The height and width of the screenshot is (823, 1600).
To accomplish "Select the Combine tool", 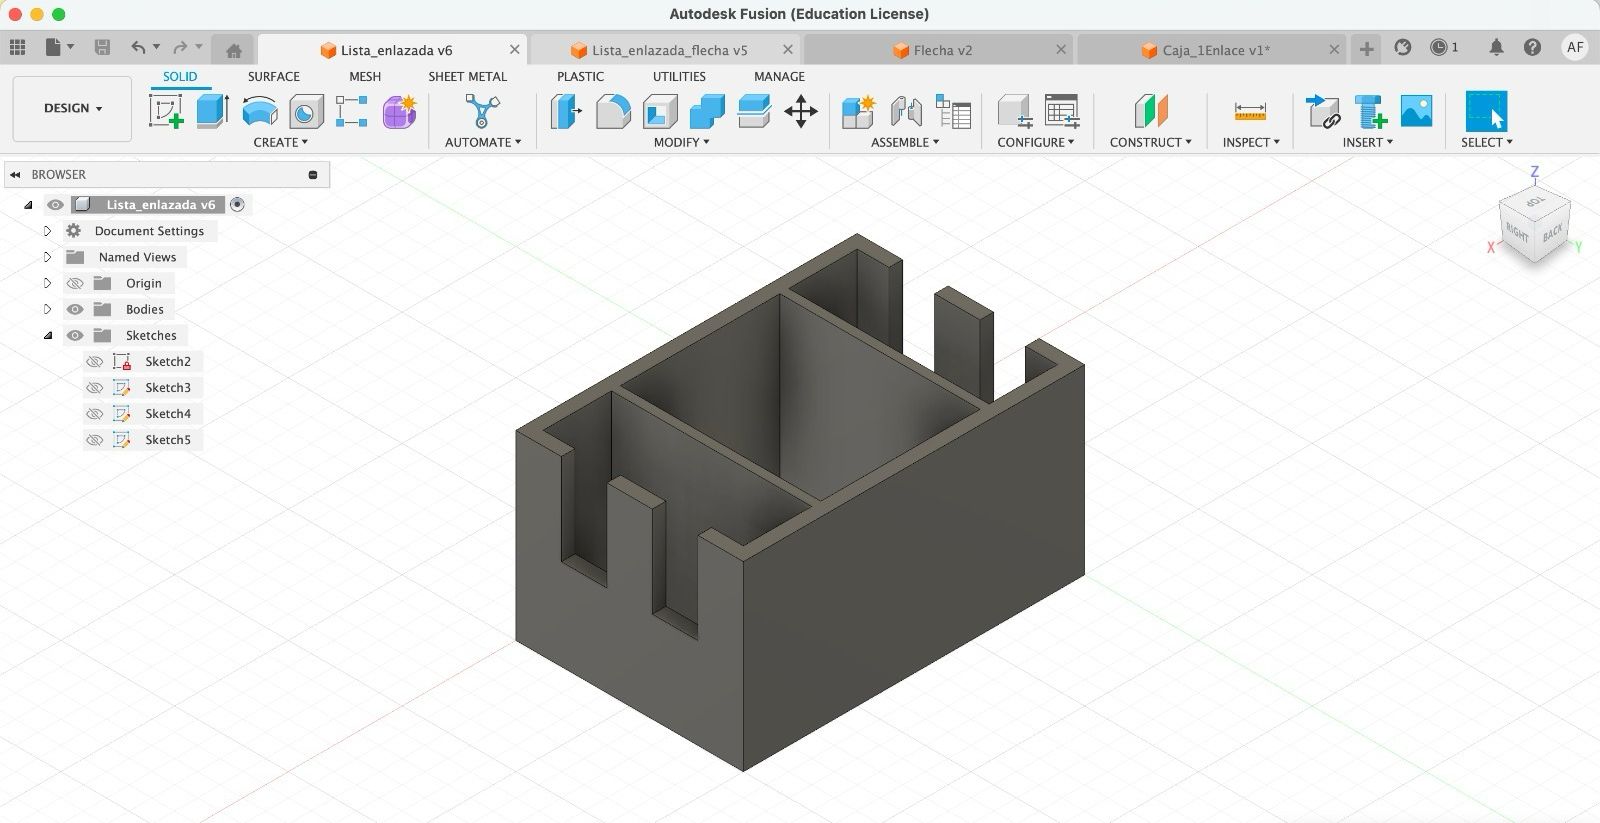I will [x=707, y=111].
